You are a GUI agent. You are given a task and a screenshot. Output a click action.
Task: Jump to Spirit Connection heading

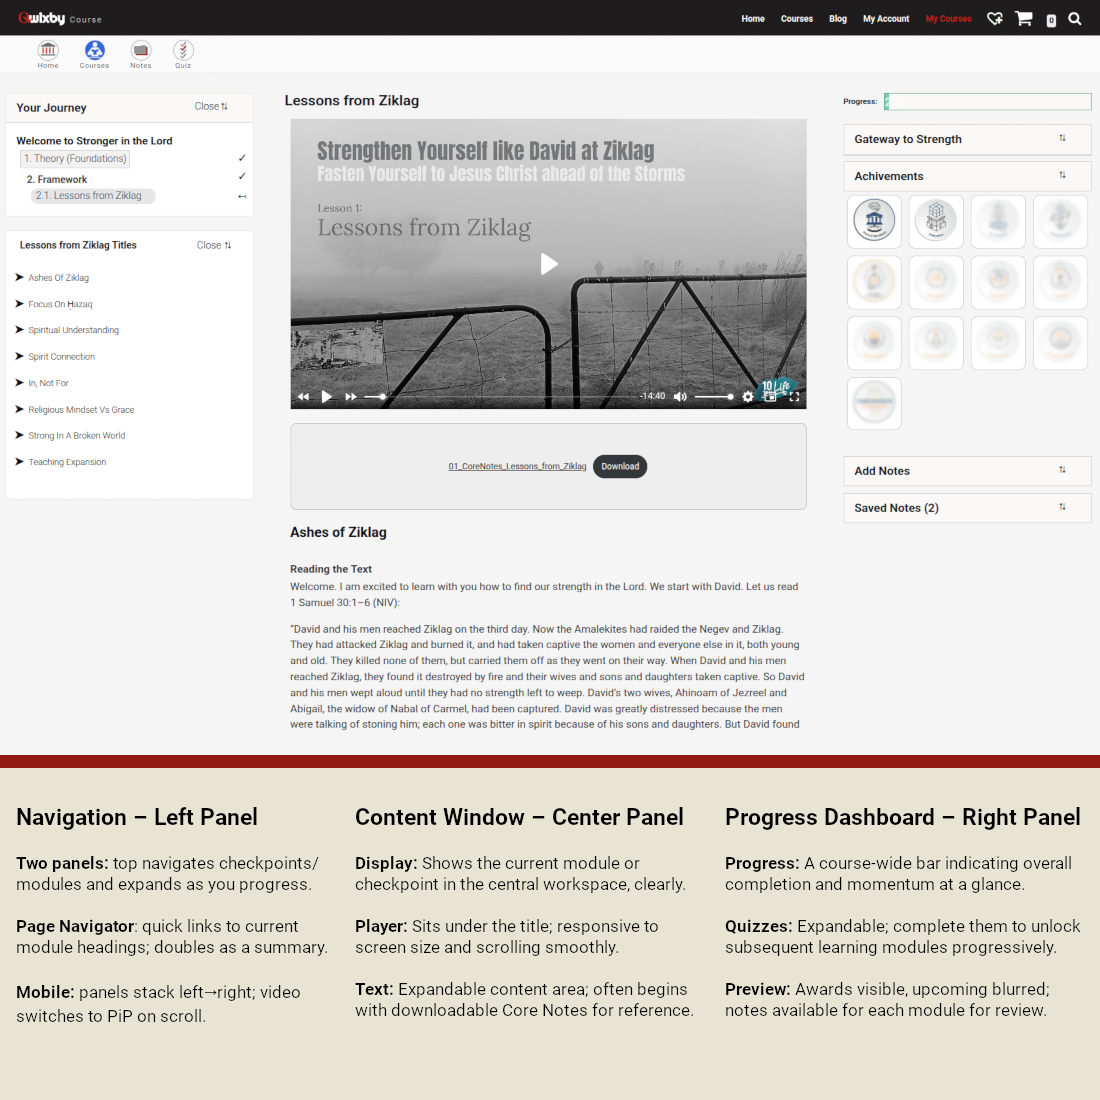[62, 357]
